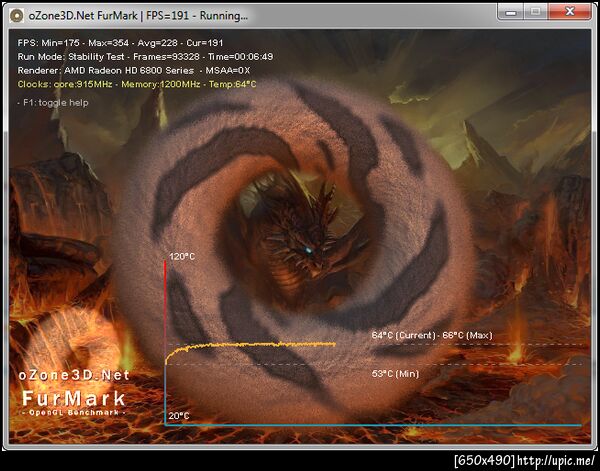The height and width of the screenshot is (471, 600).
Task: Click the '[650x490] http://upic.me/' caption
Action: 525,460
